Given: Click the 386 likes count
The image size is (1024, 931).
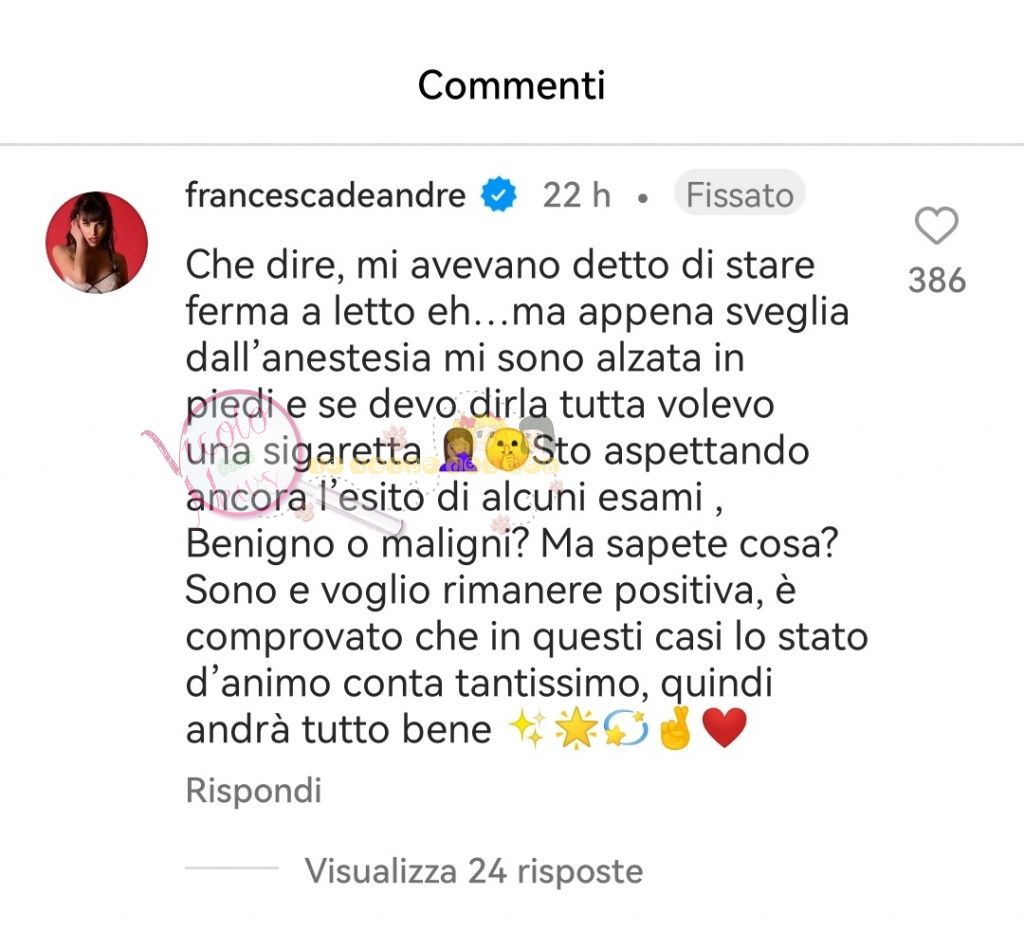Looking at the screenshot, I should pos(936,280).
